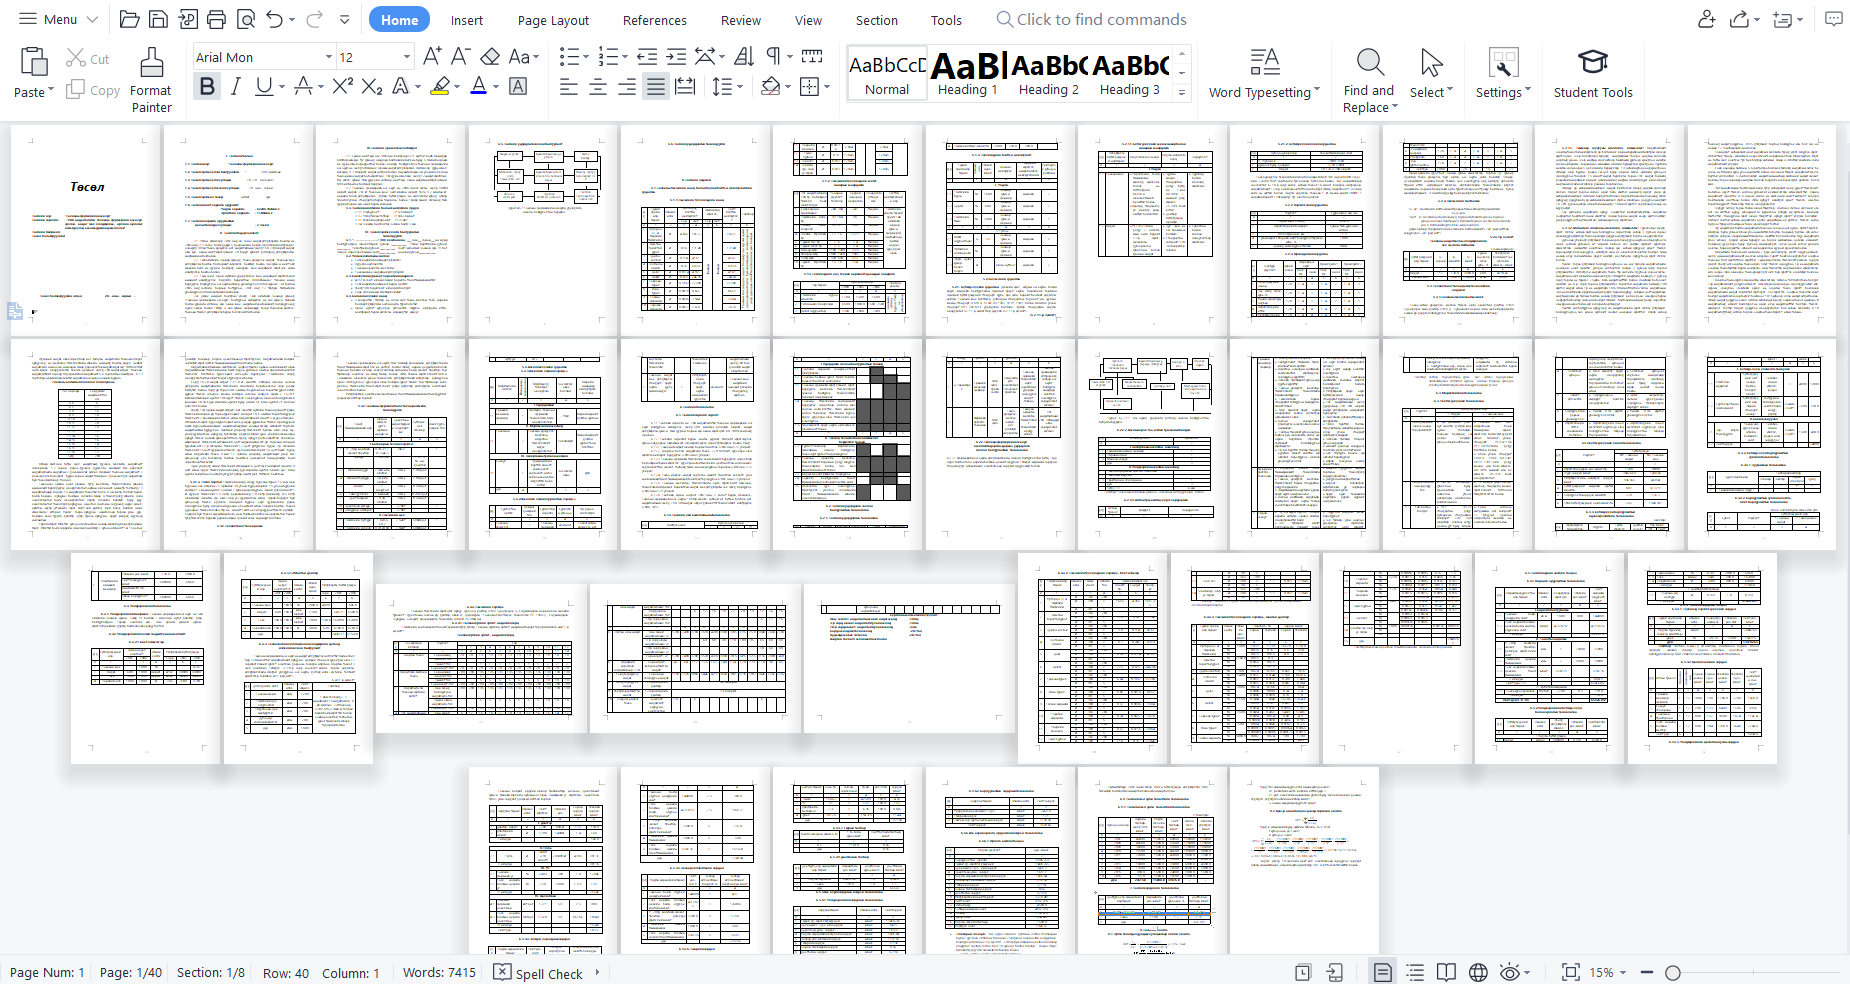Image resolution: width=1850 pixels, height=984 pixels.
Task: Click the Spell Check button
Action: (x=539, y=973)
